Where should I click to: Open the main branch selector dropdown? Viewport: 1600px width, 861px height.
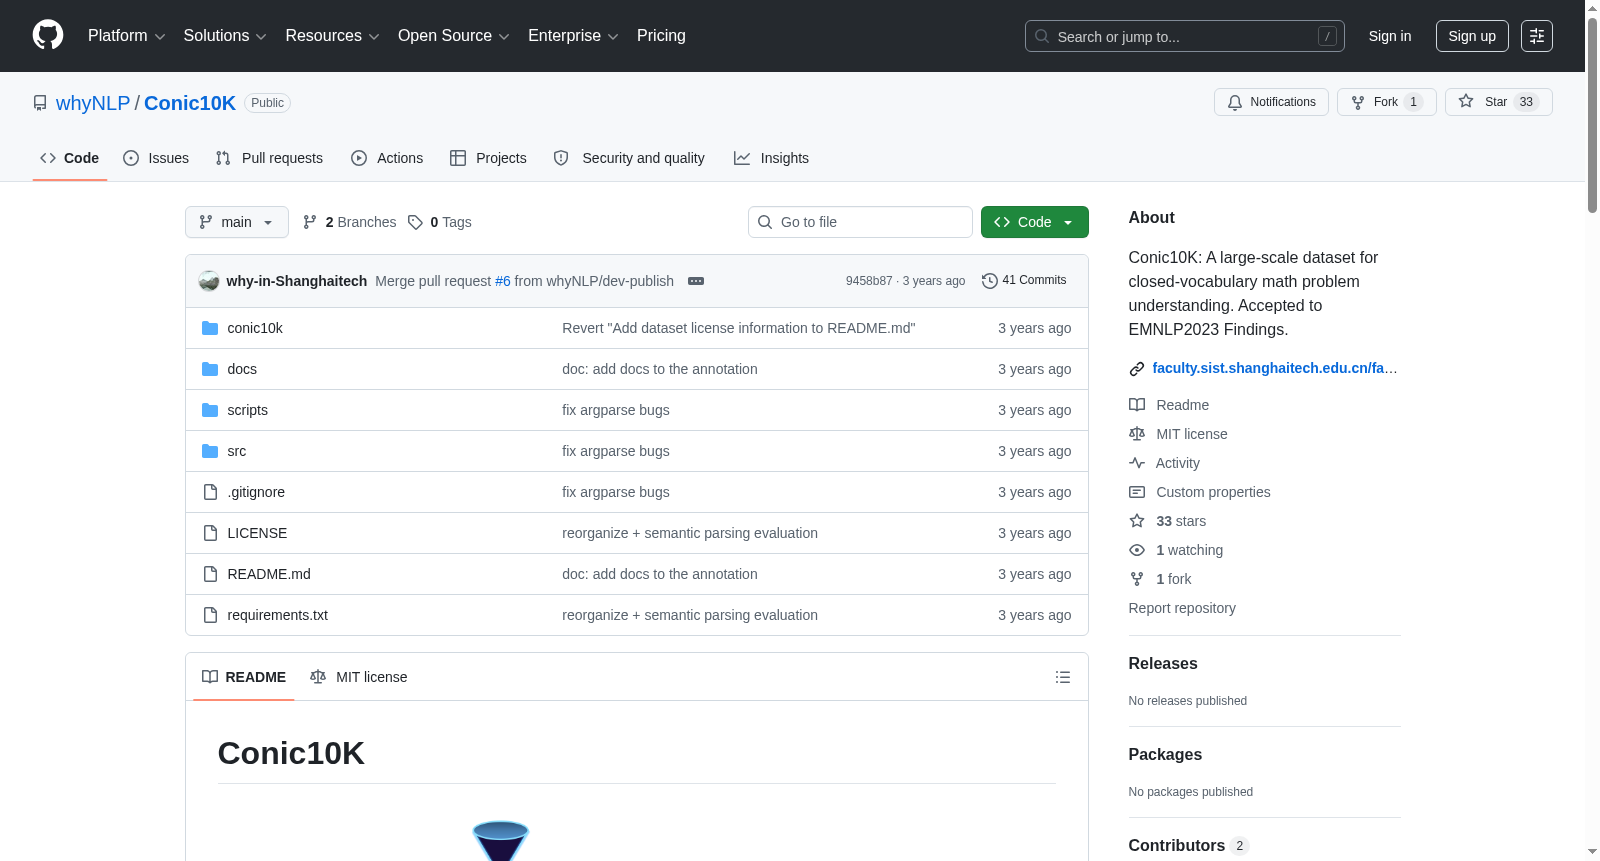(237, 222)
